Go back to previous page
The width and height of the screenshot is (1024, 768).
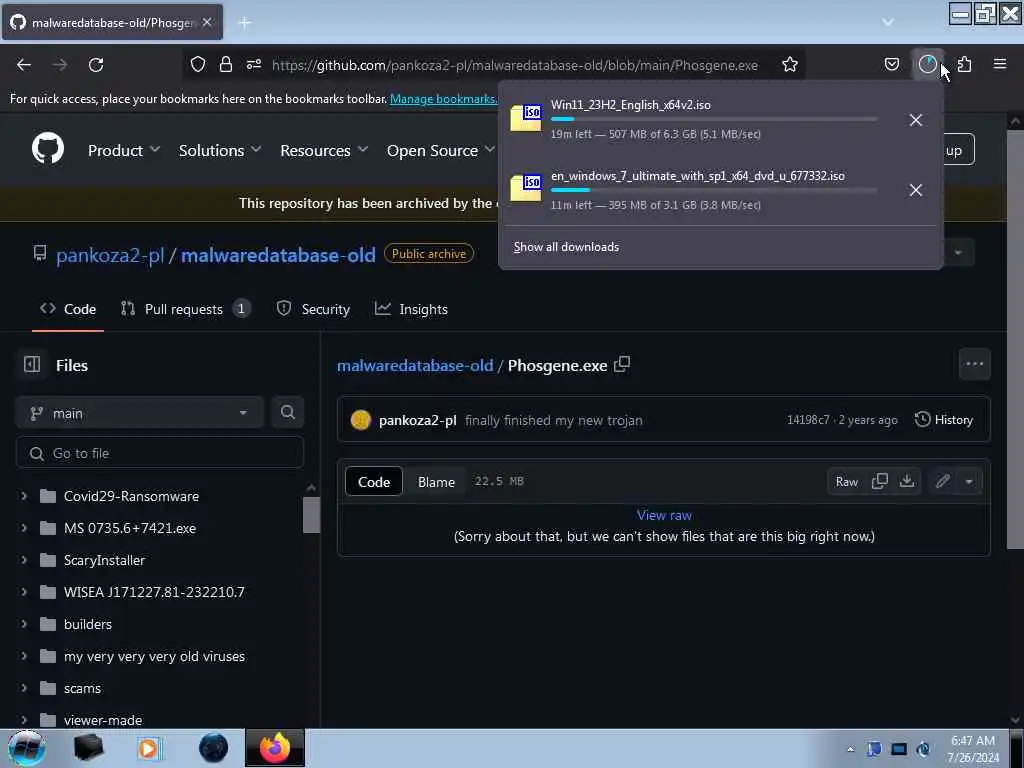24,65
